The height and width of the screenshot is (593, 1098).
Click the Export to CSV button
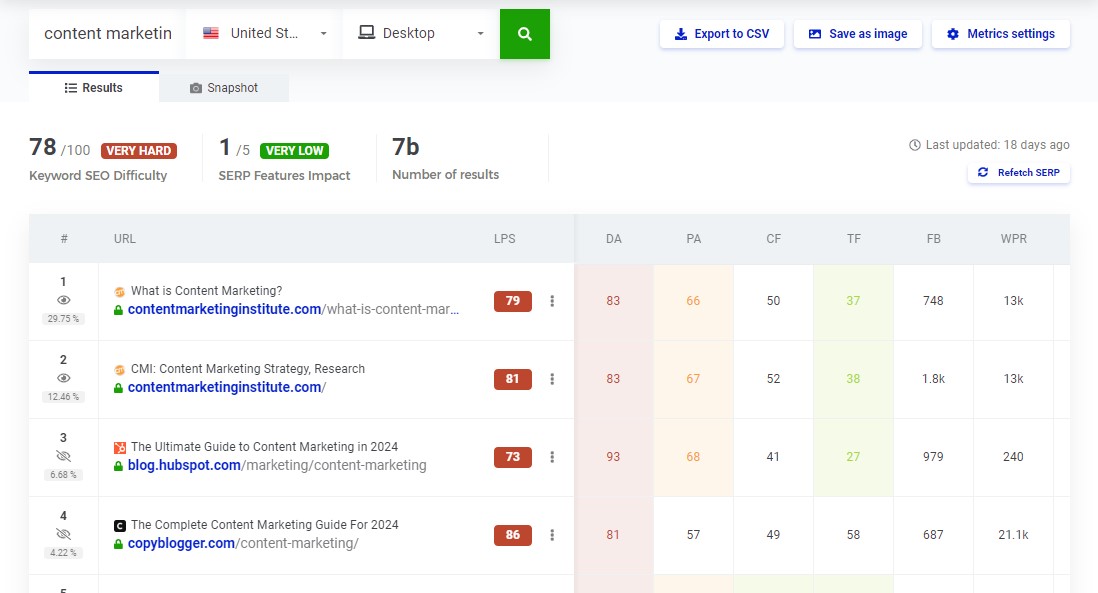721,34
